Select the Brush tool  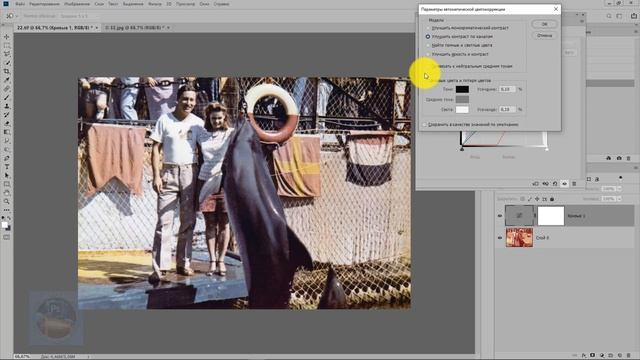click(x=7, y=98)
